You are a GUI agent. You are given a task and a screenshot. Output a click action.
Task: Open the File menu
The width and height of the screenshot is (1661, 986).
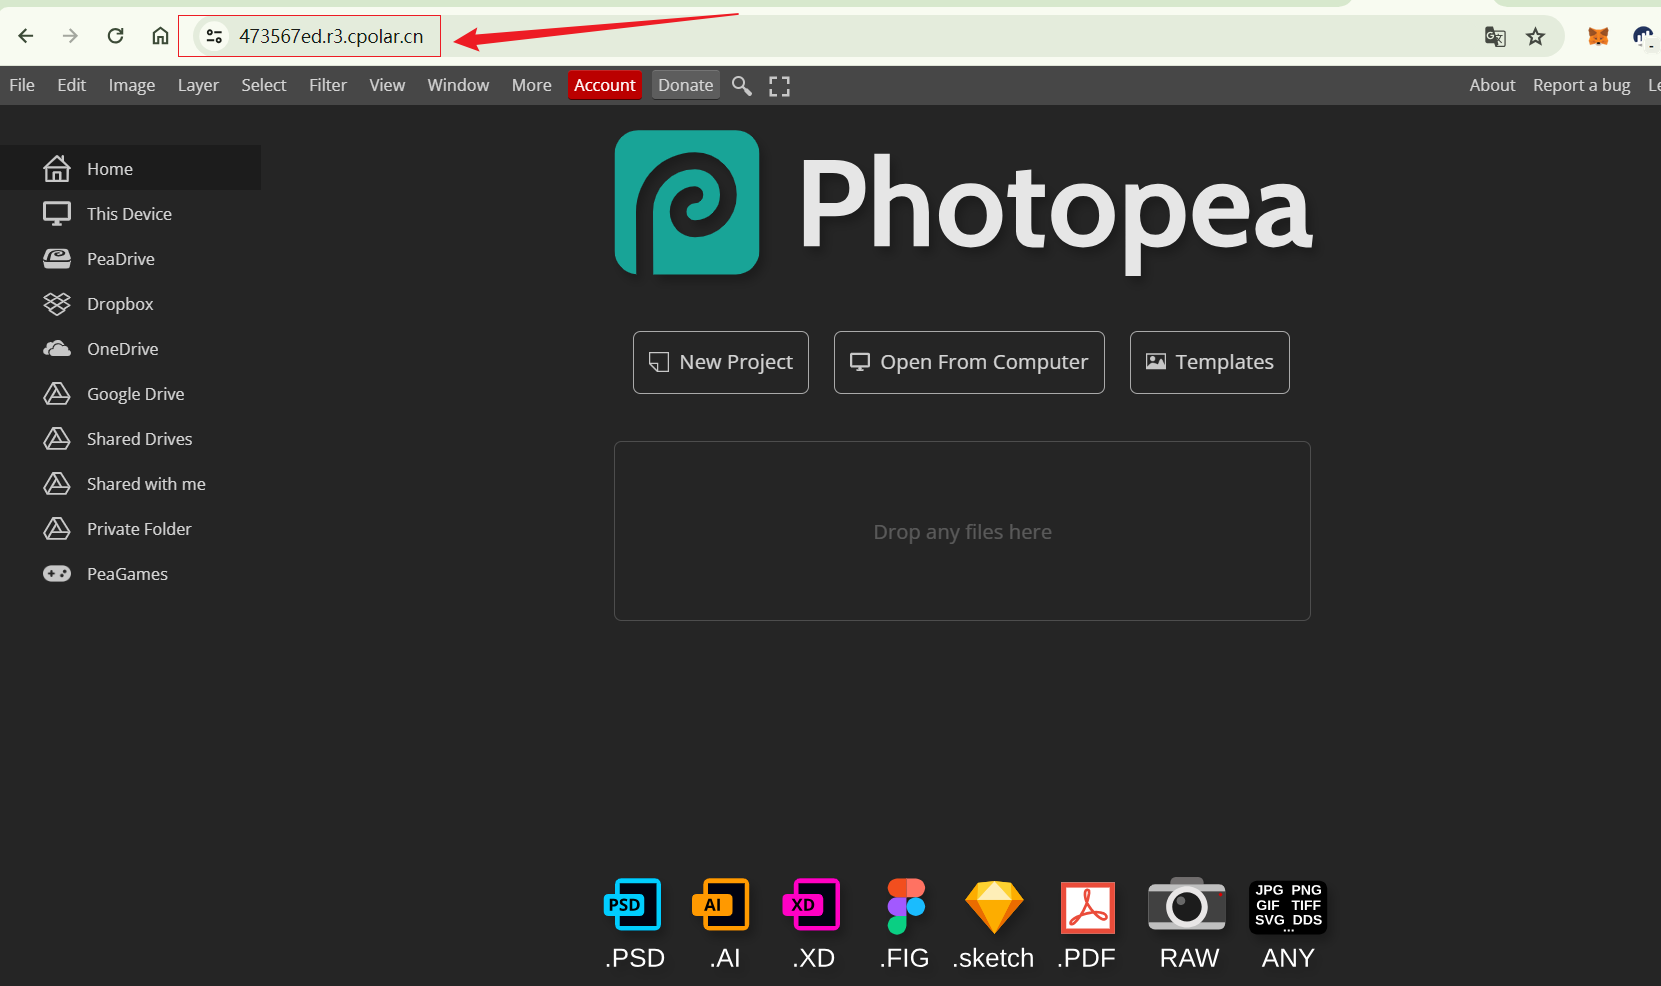point(22,86)
